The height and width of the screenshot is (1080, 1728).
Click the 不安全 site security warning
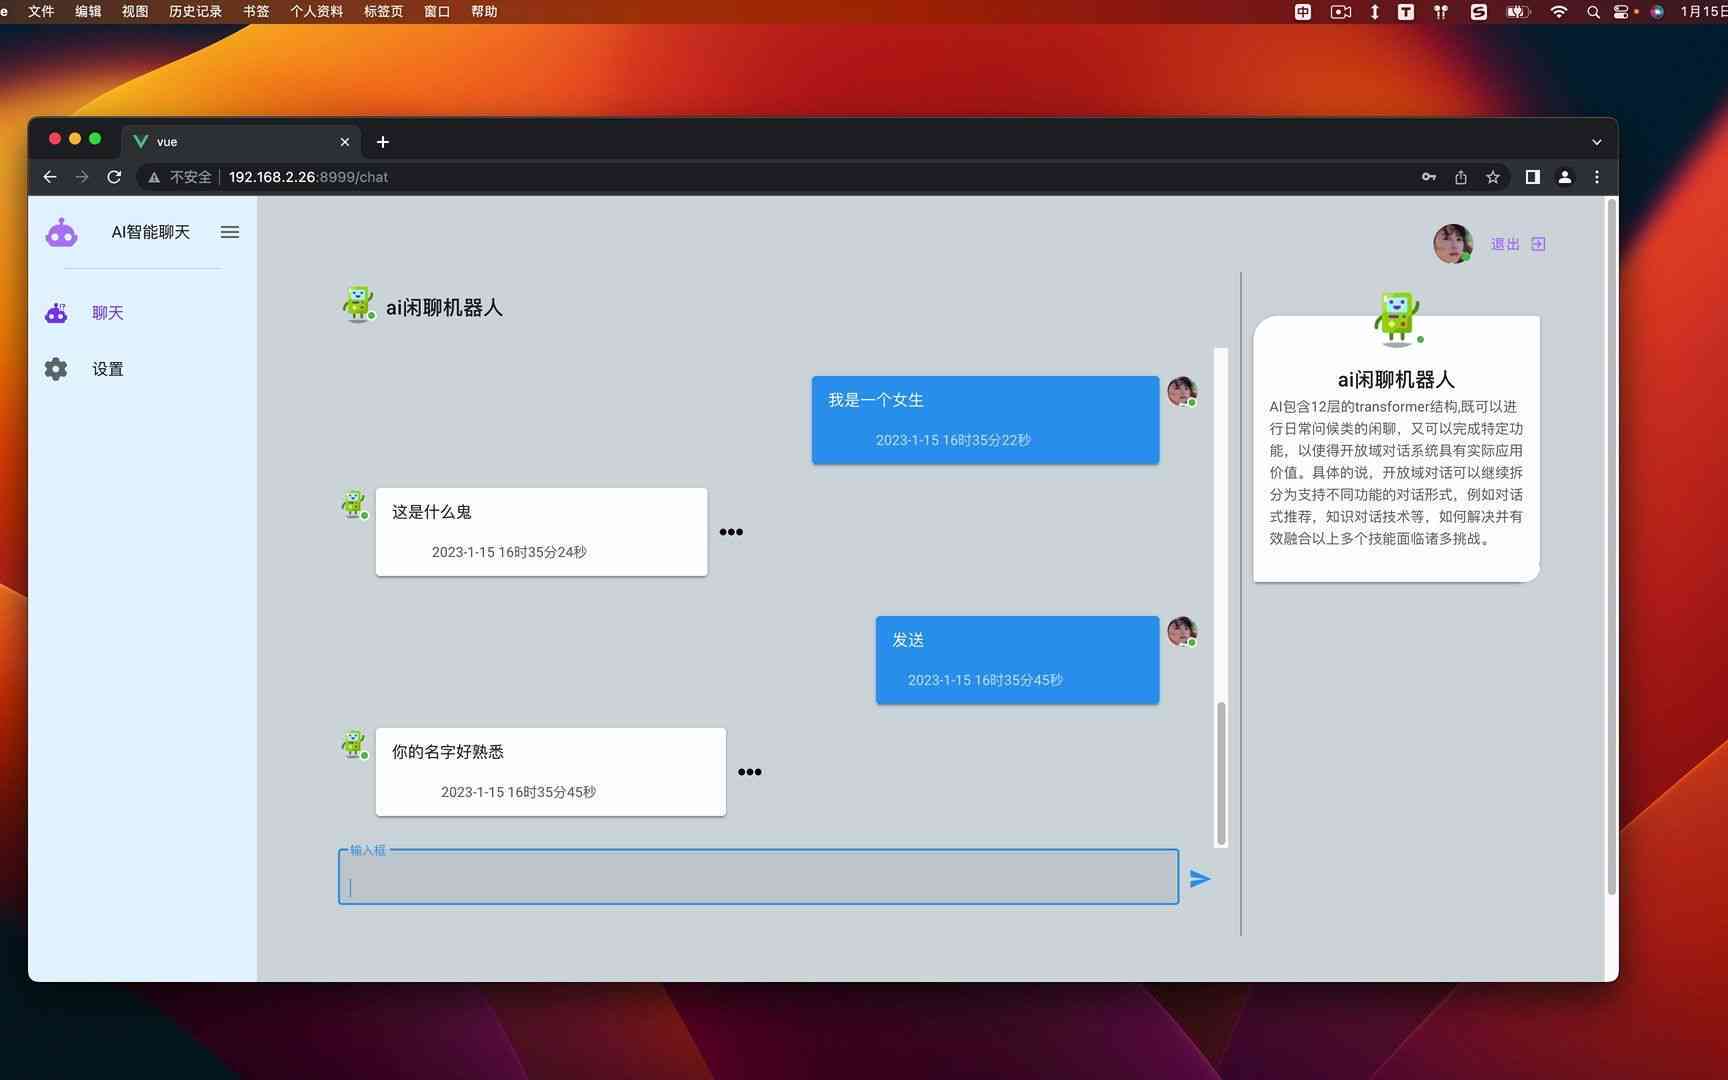180,177
